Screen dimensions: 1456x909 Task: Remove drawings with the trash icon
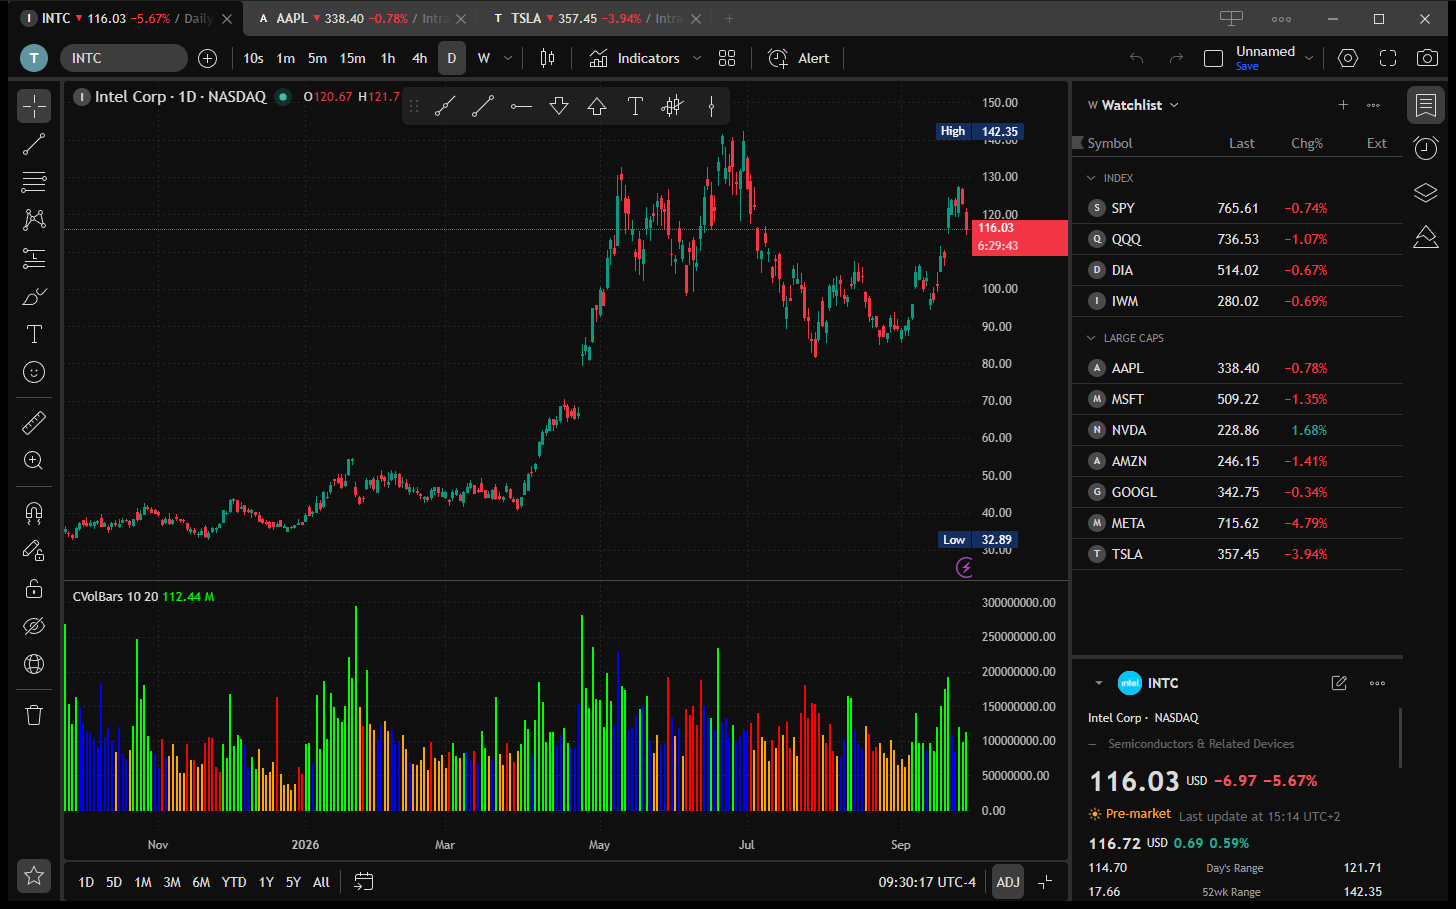point(34,715)
